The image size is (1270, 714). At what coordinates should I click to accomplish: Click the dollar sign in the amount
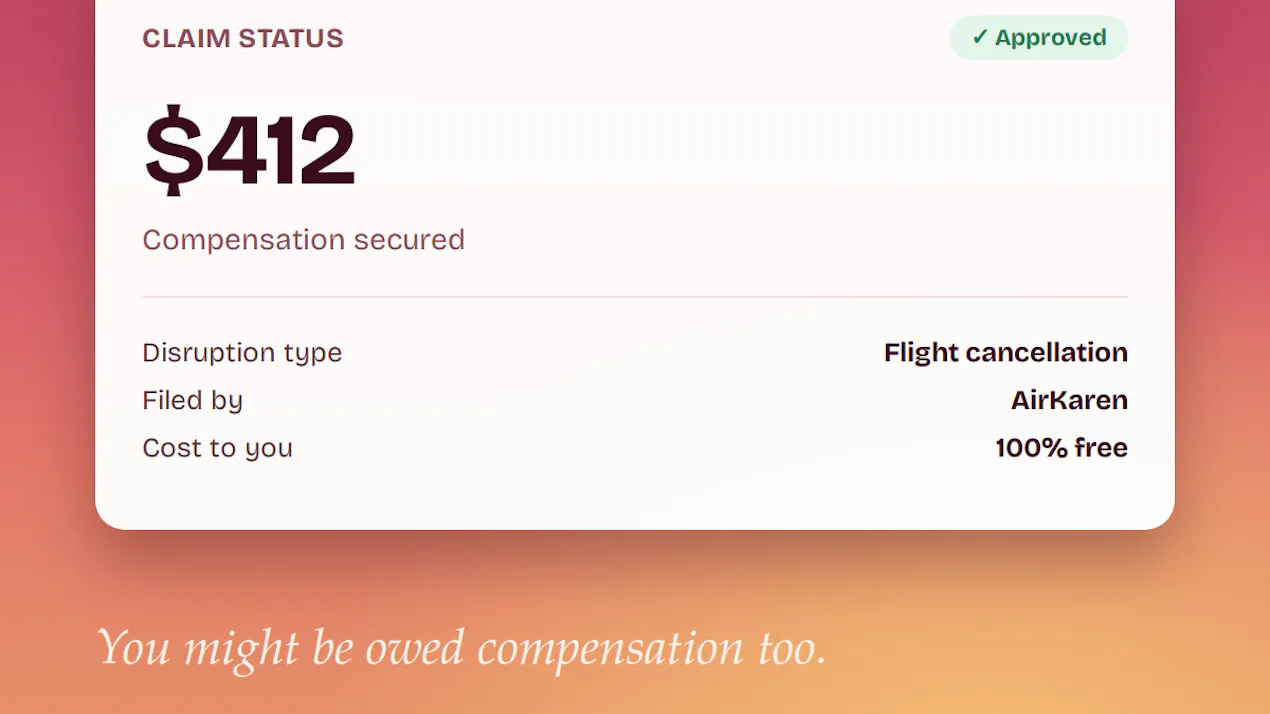coord(174,151)
